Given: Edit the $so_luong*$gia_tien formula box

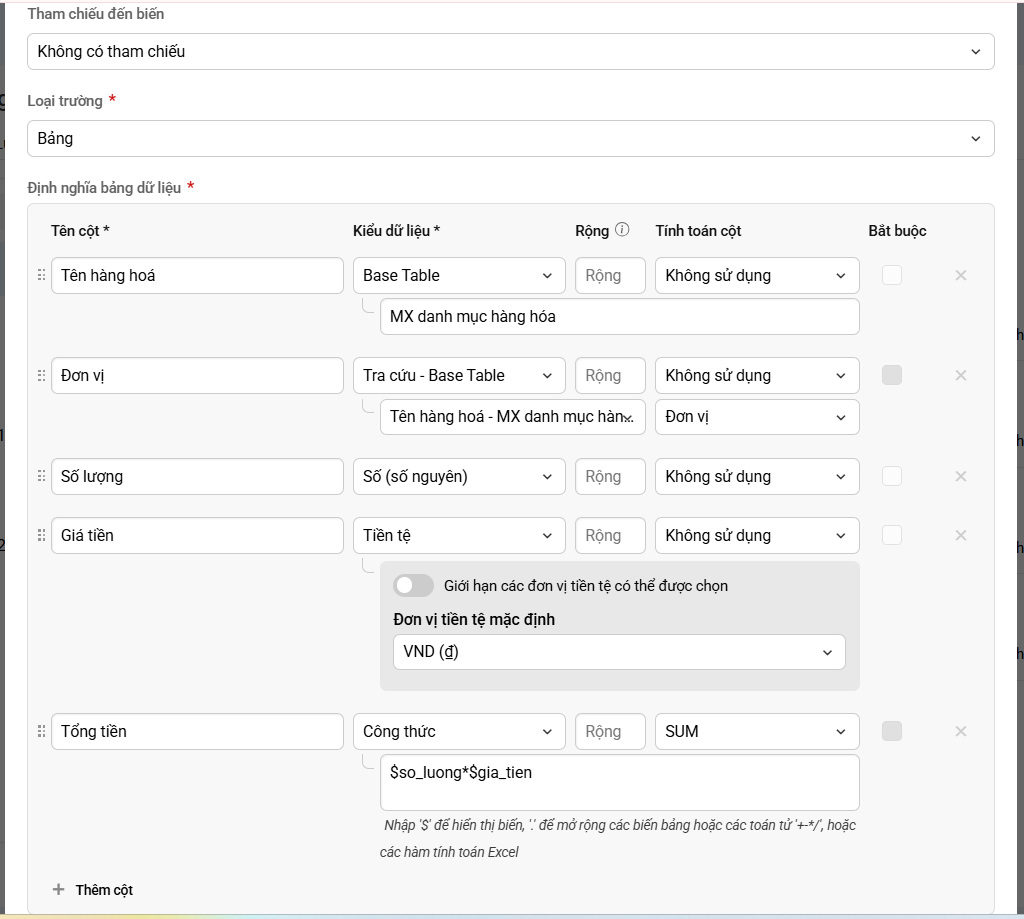Looking at the screenshot, I should 620,782.
